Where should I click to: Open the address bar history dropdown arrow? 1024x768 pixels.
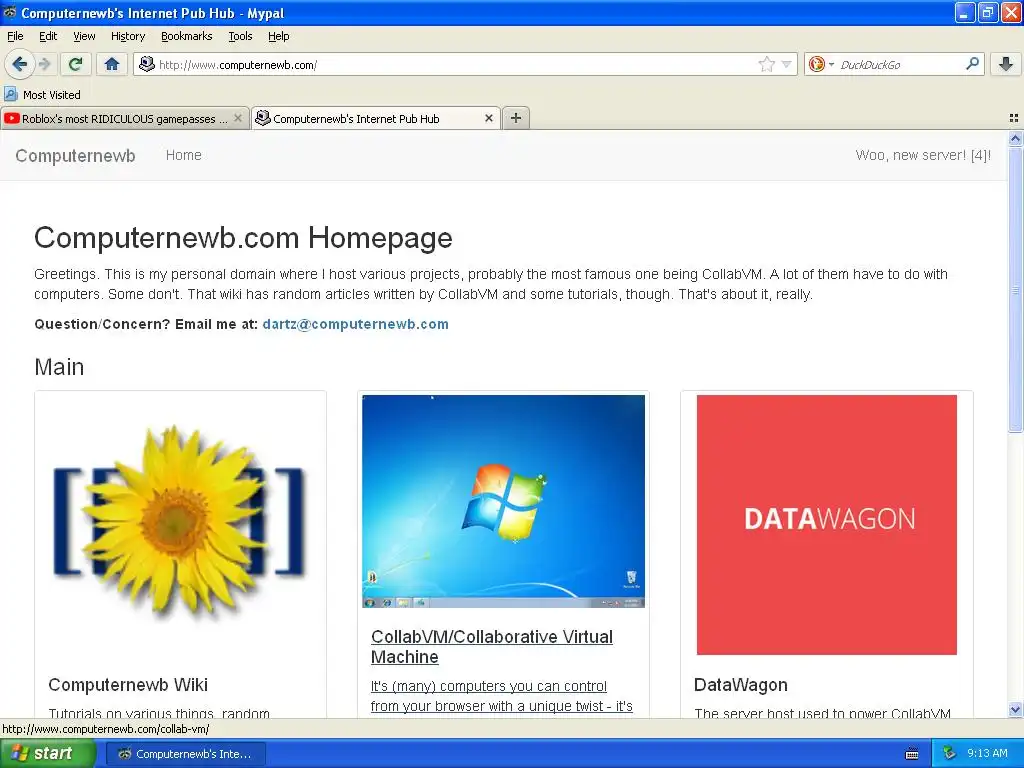[786, 64]
